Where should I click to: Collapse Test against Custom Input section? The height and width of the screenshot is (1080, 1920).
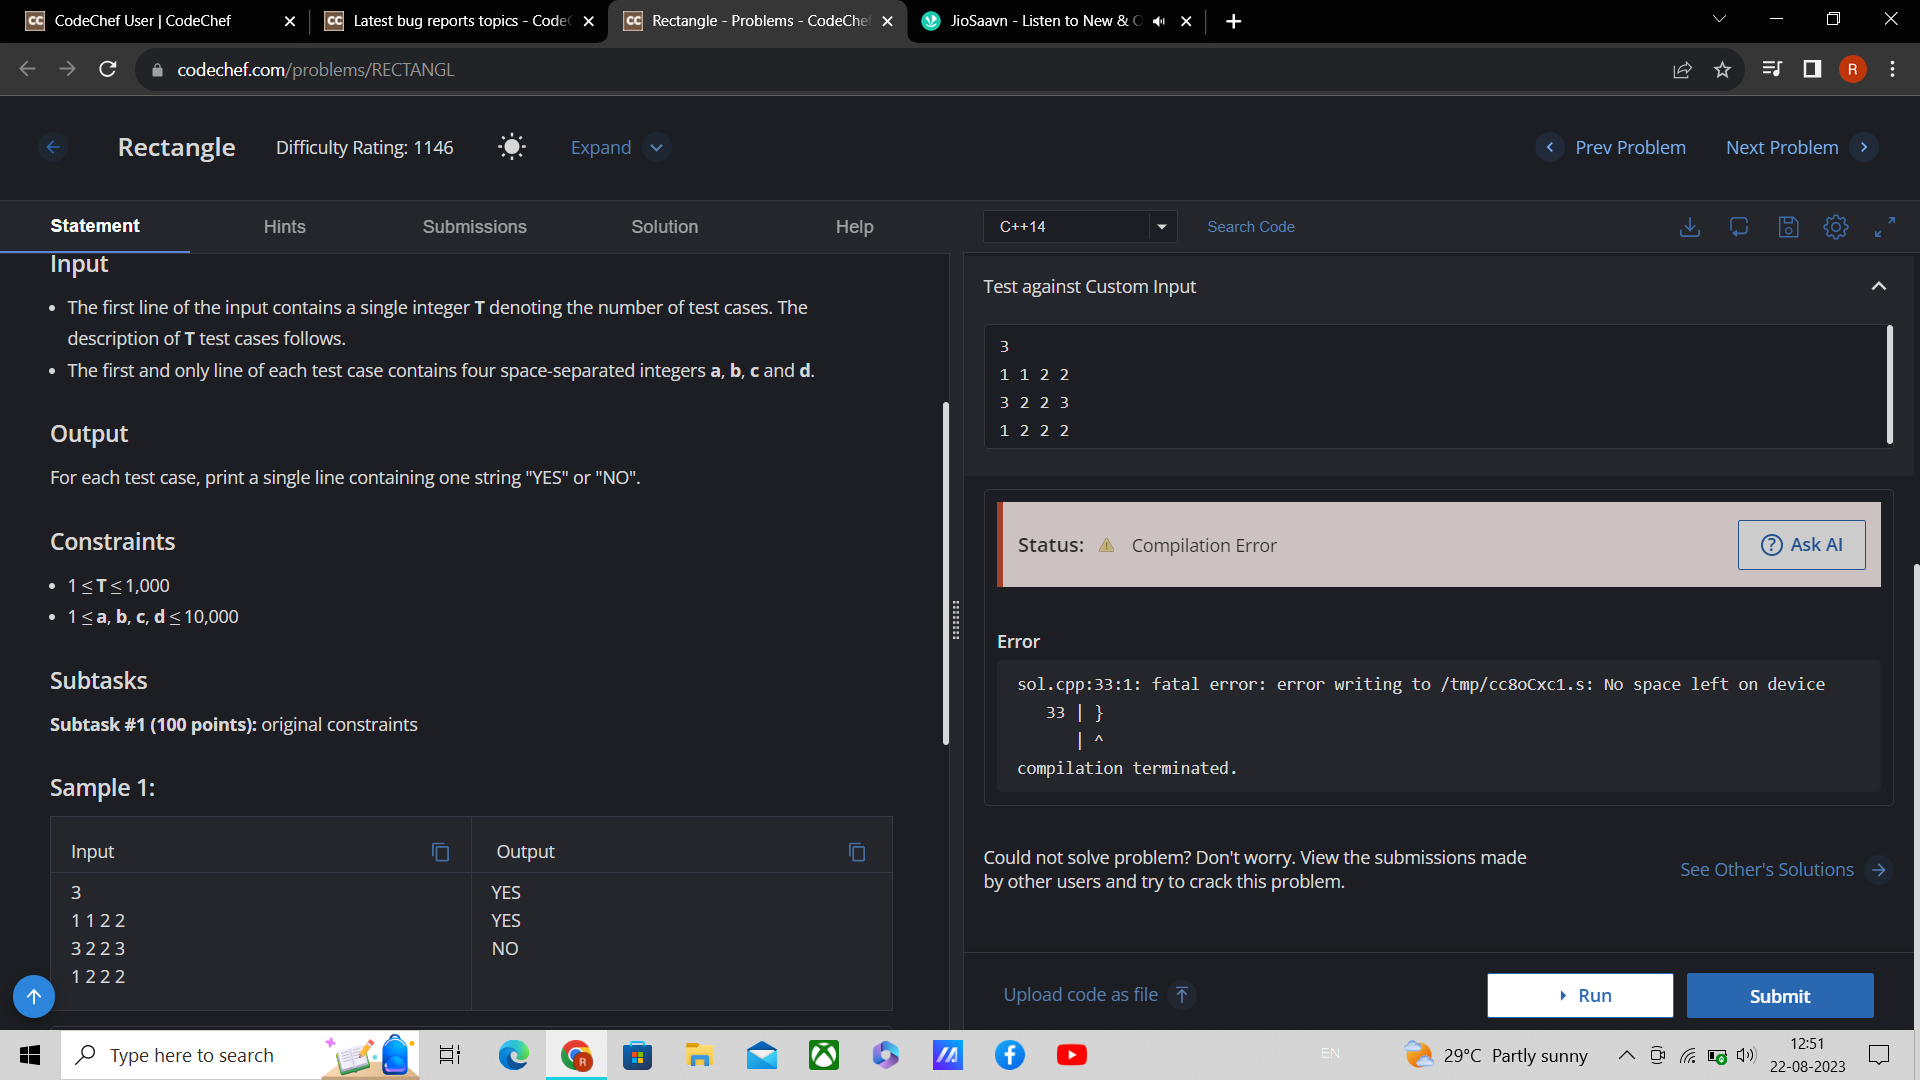tap(1879, 286)
